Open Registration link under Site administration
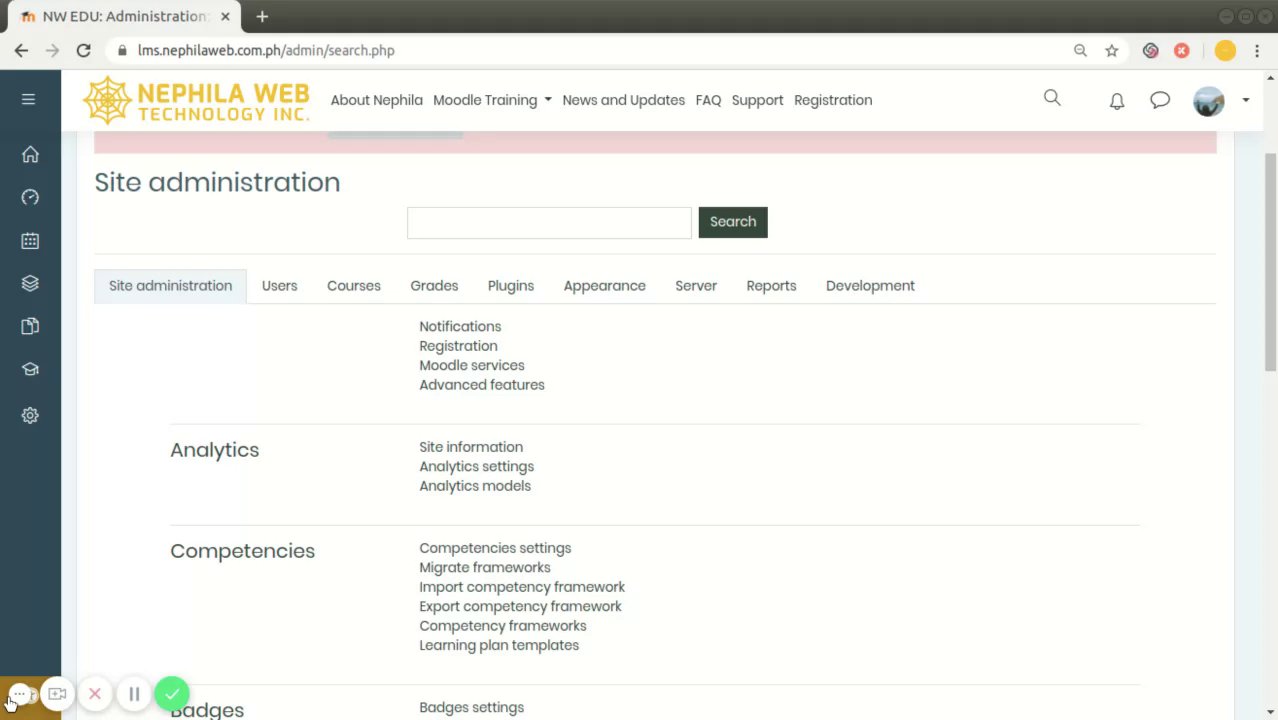This screenshot has width=1278, height=720. 458,346
